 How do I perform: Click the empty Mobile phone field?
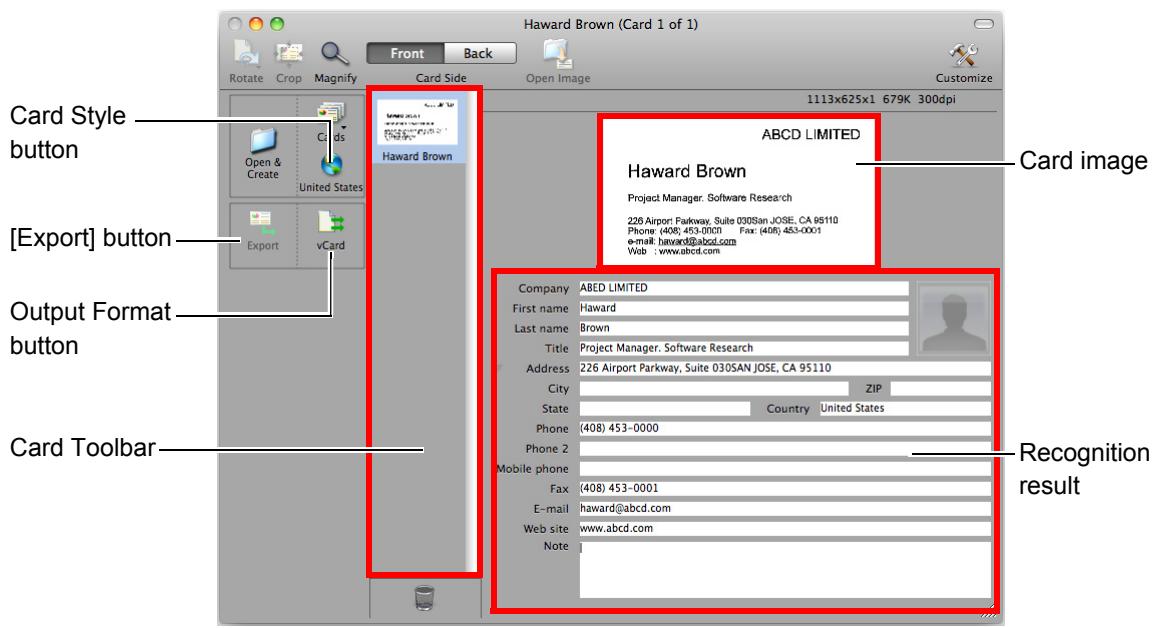tap(784, 469)
